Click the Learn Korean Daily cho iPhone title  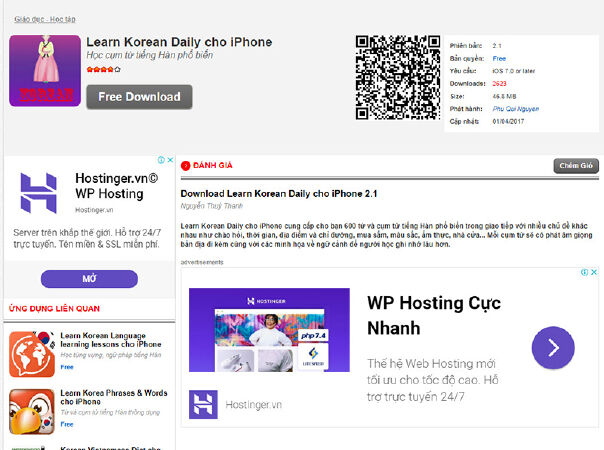179,42
